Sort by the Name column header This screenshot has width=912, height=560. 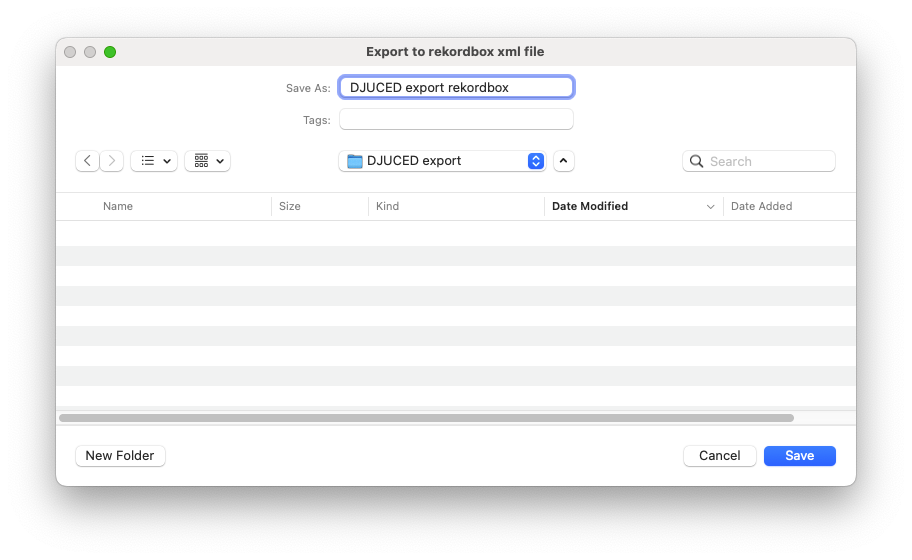coord(118,206)
